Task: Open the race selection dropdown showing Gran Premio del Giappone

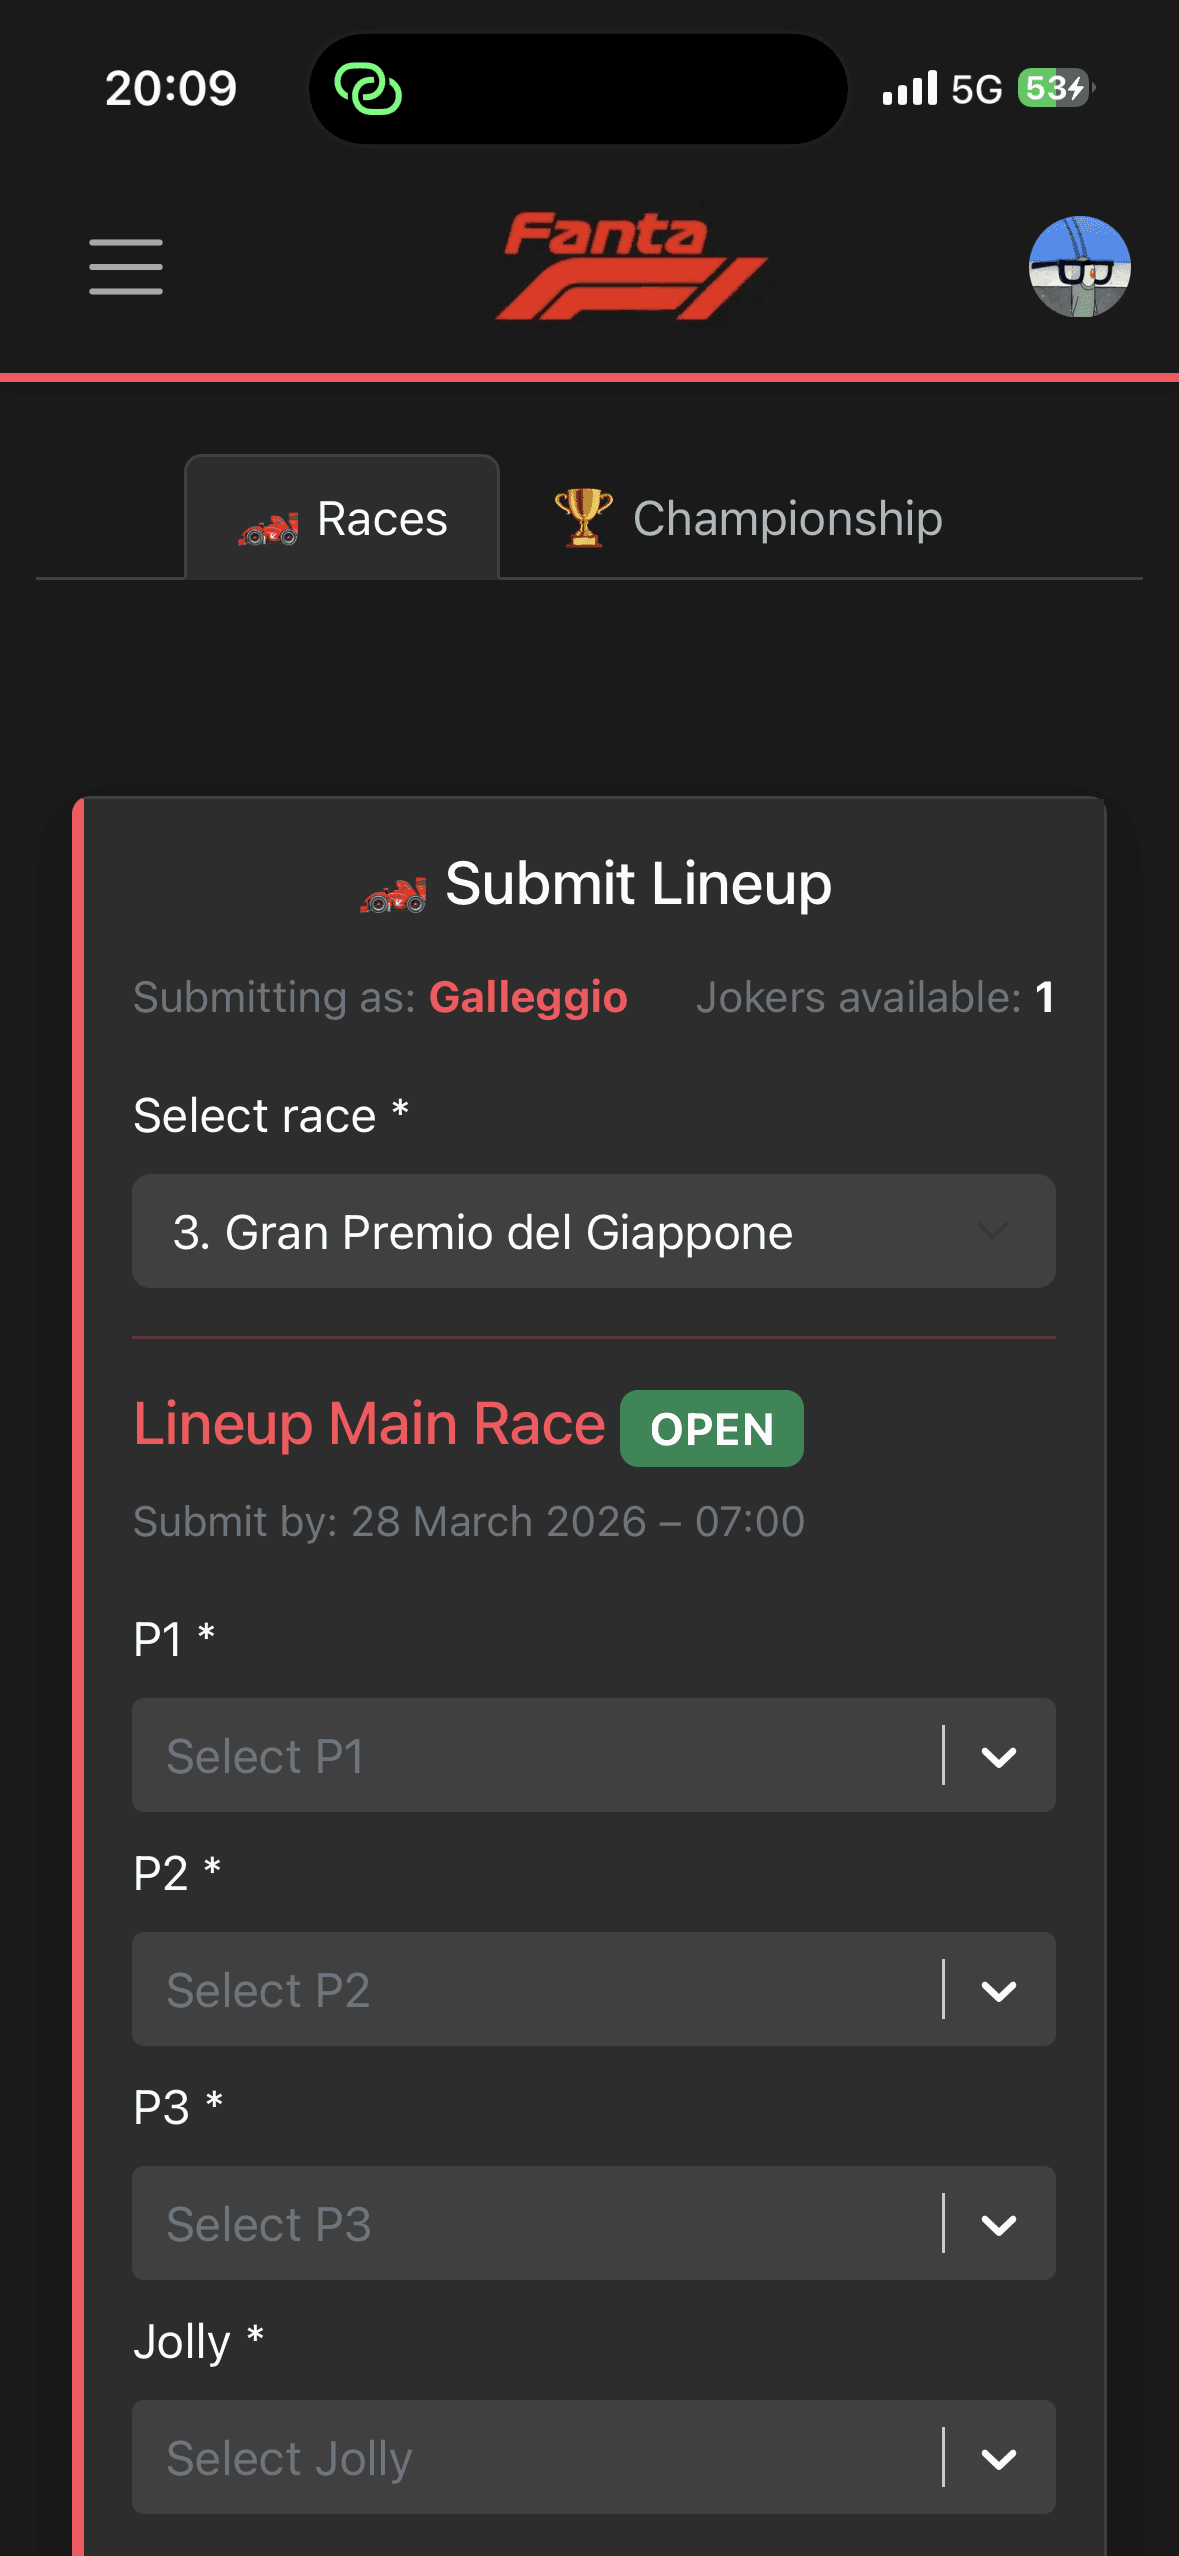Action: click(x=594, y=1232)
